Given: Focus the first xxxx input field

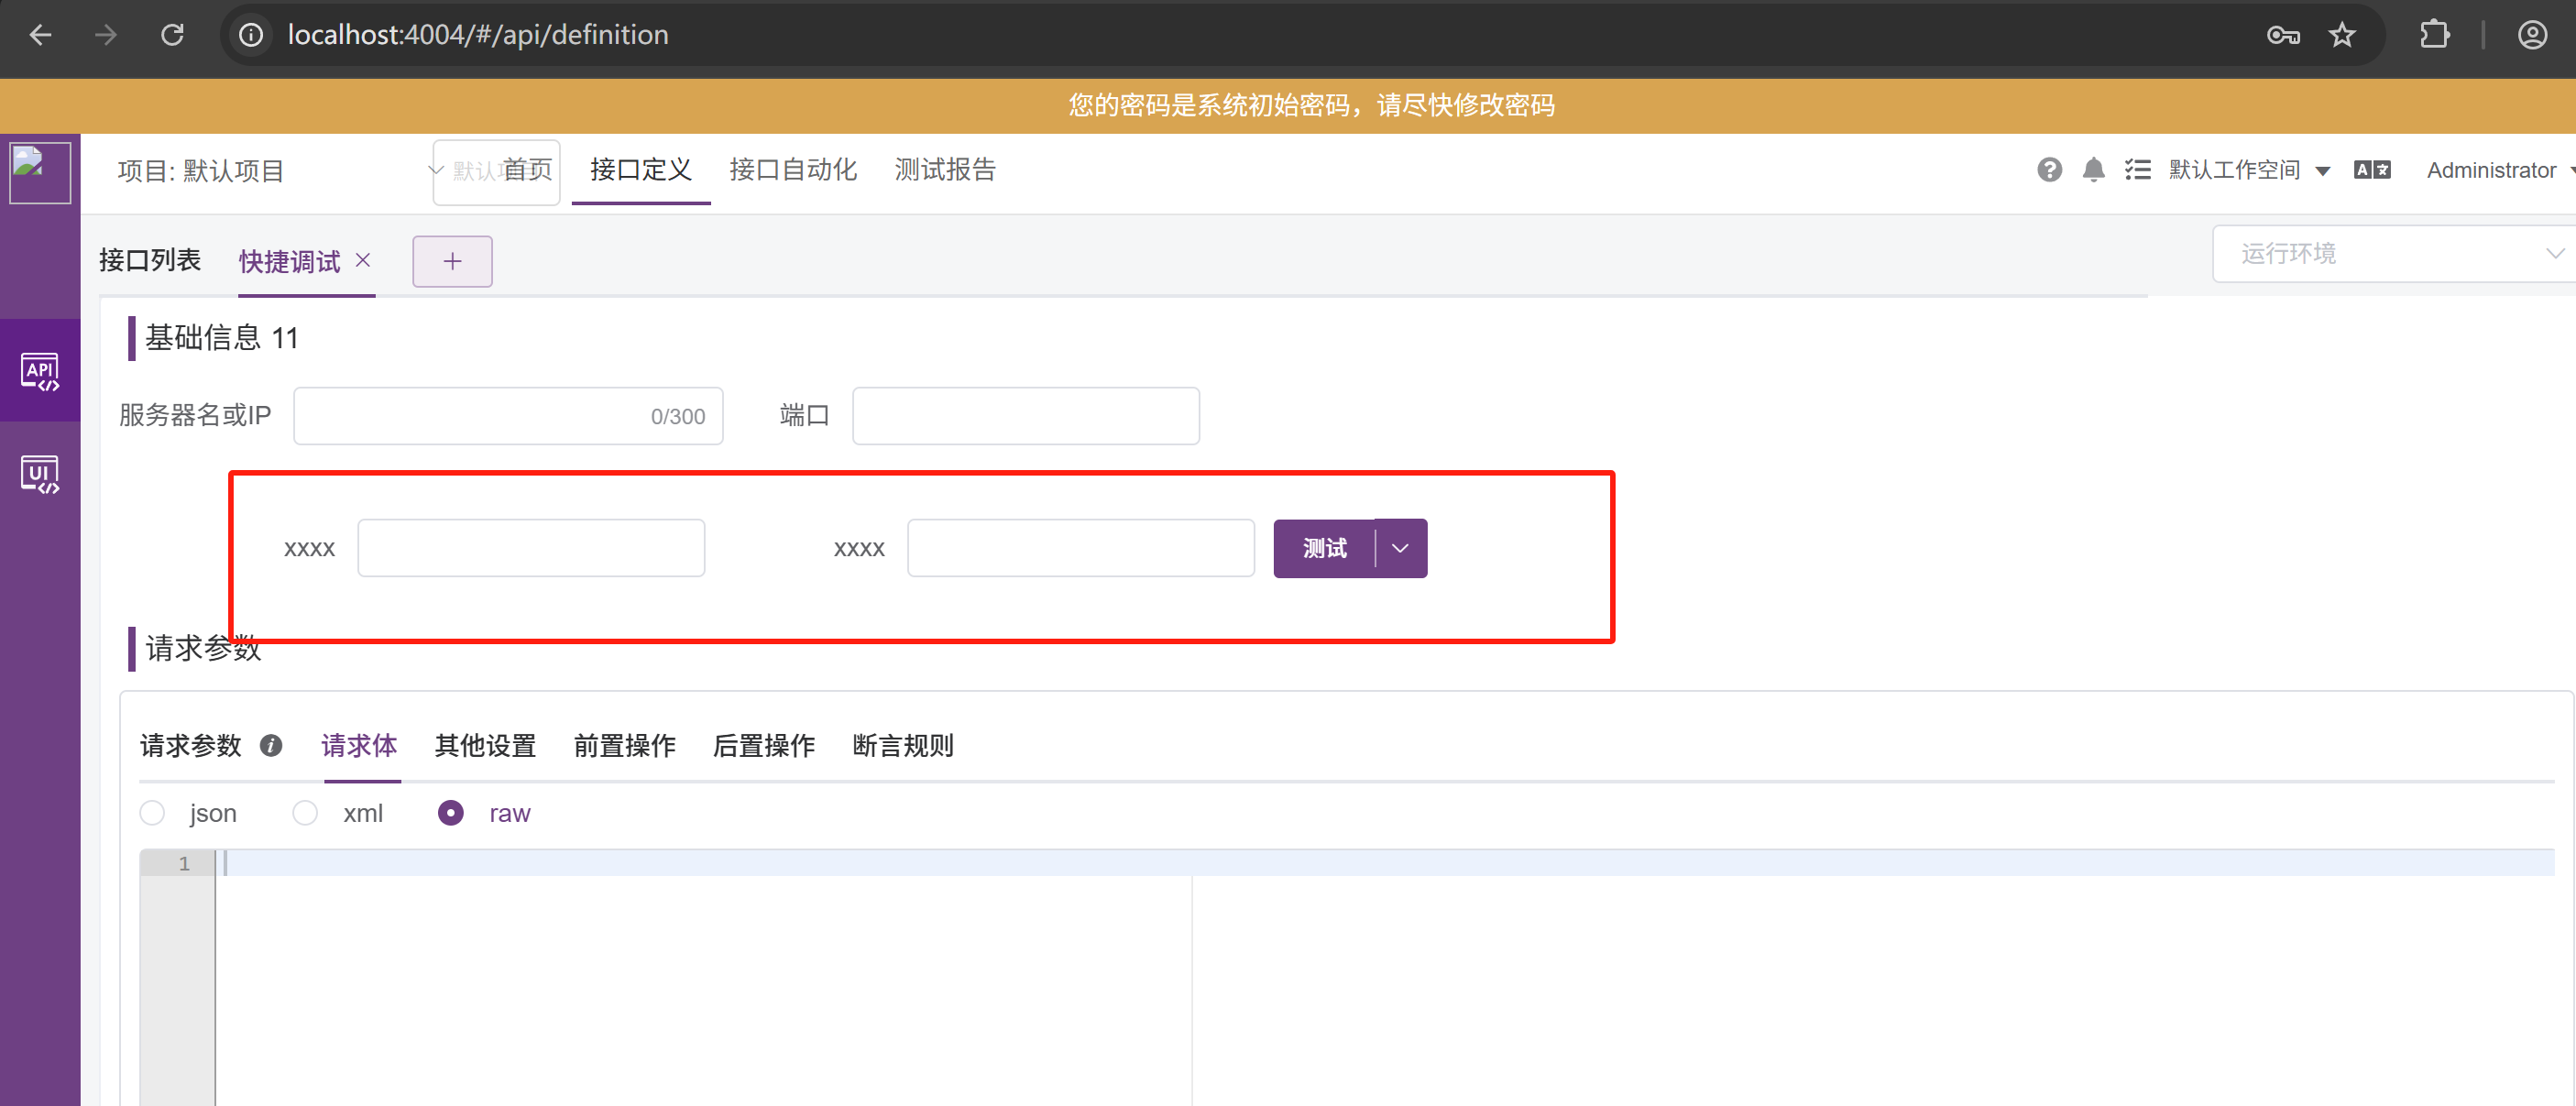Looking at the screenshot, I should tap(531, 548).
